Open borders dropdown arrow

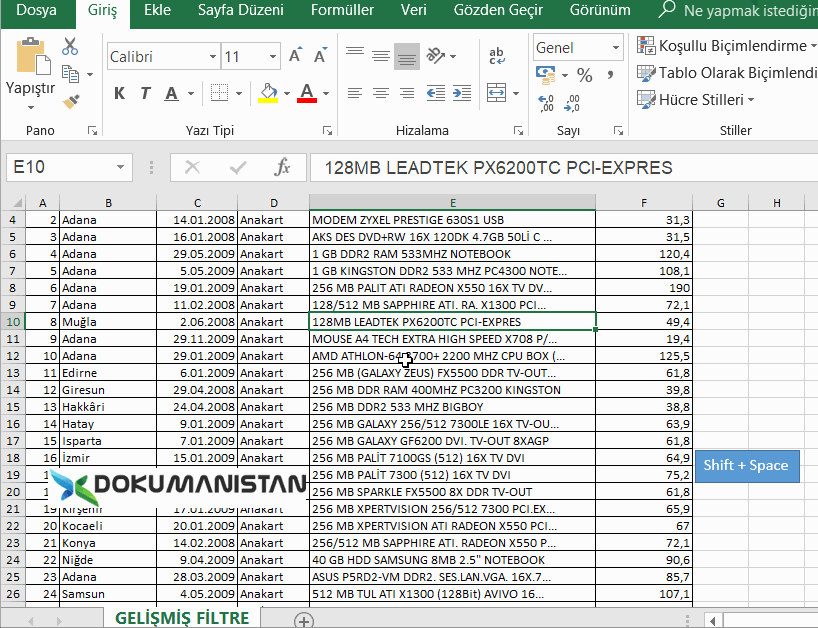[239, 93]
